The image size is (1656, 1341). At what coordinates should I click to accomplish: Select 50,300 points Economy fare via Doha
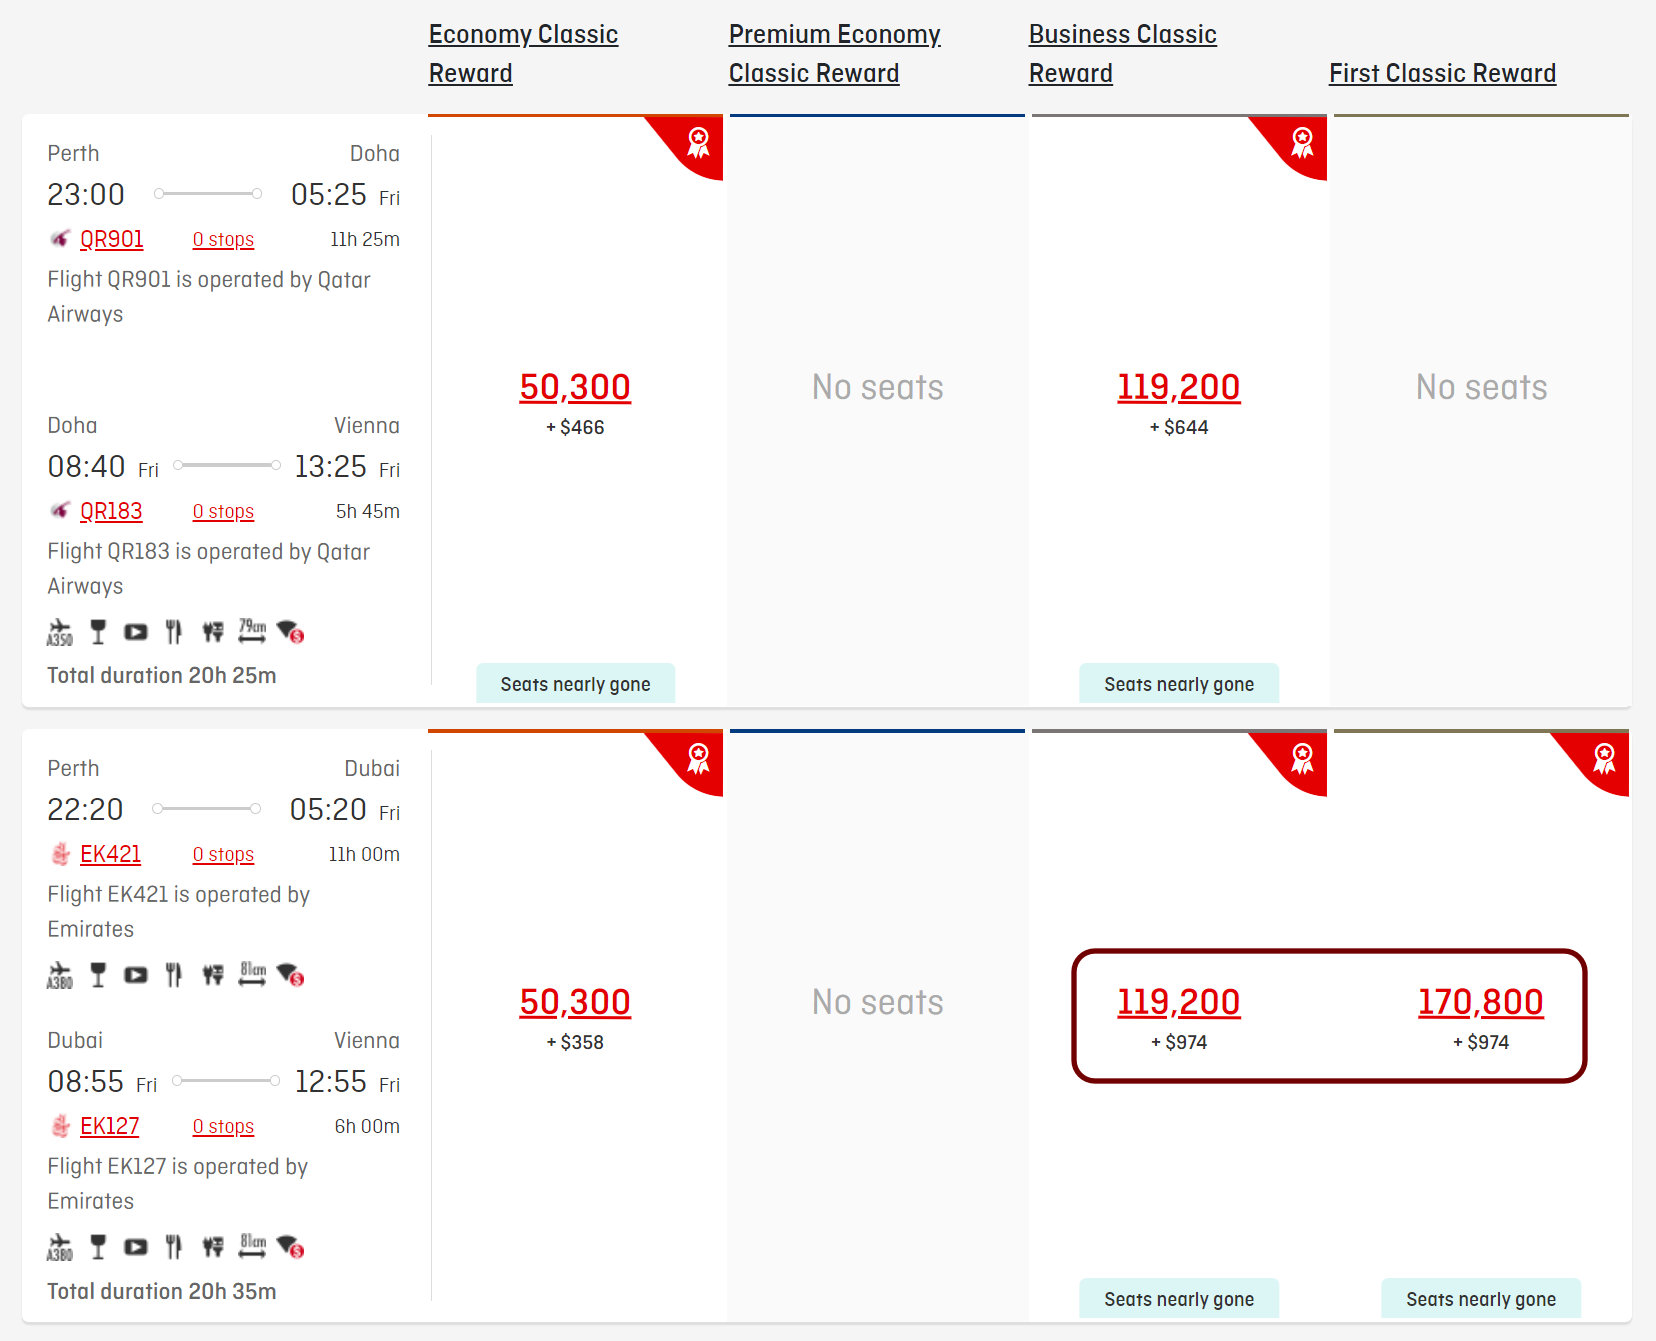pos(575,387)
